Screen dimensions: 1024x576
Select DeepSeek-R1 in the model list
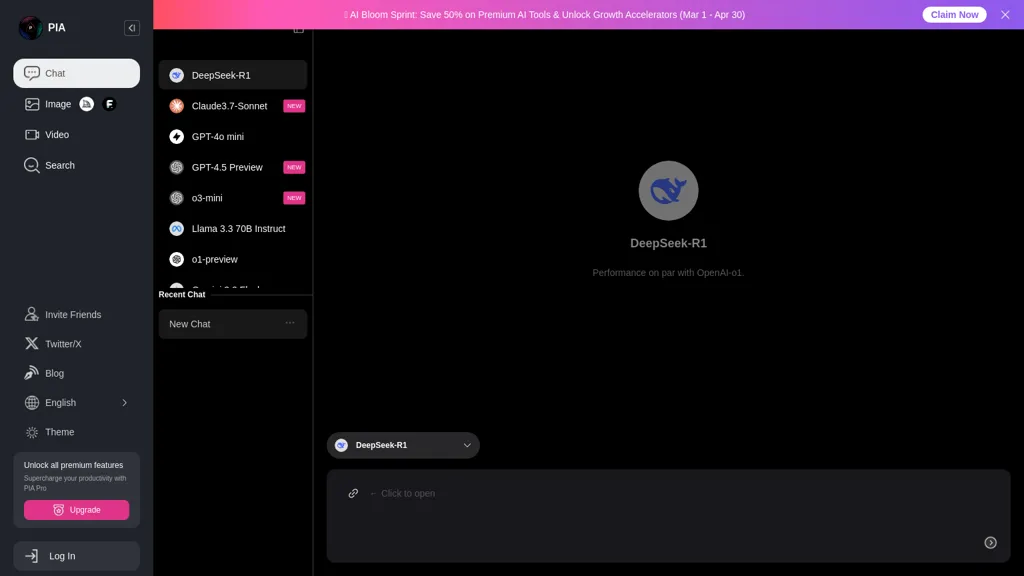point(233,75)
